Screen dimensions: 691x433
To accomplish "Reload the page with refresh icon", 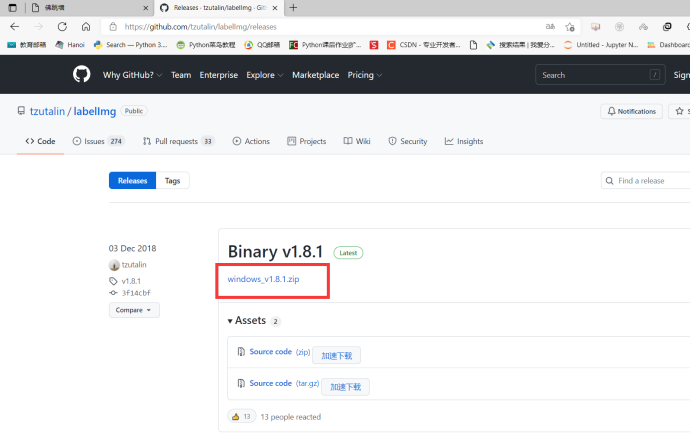I will [x=62, y=27].
